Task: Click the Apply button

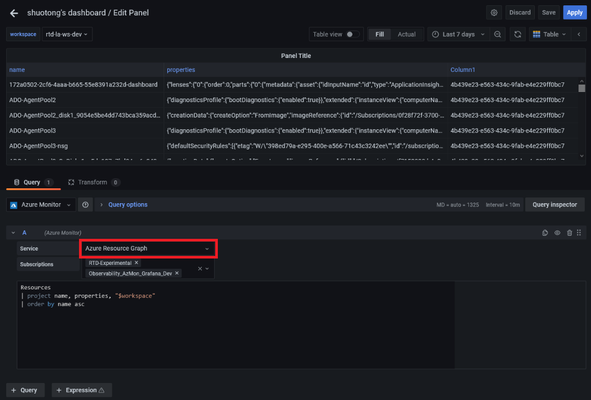Action: 574,12
